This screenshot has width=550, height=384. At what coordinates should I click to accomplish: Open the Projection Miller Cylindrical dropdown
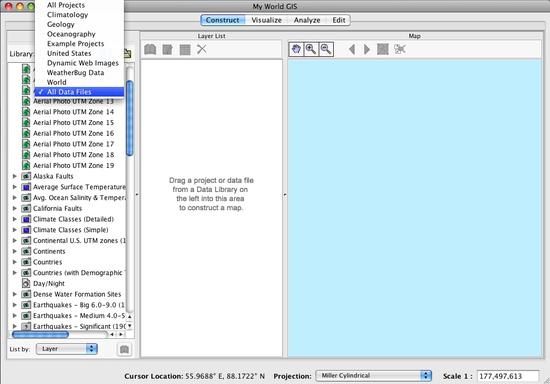pyautogui.click(x=374, y=376)
